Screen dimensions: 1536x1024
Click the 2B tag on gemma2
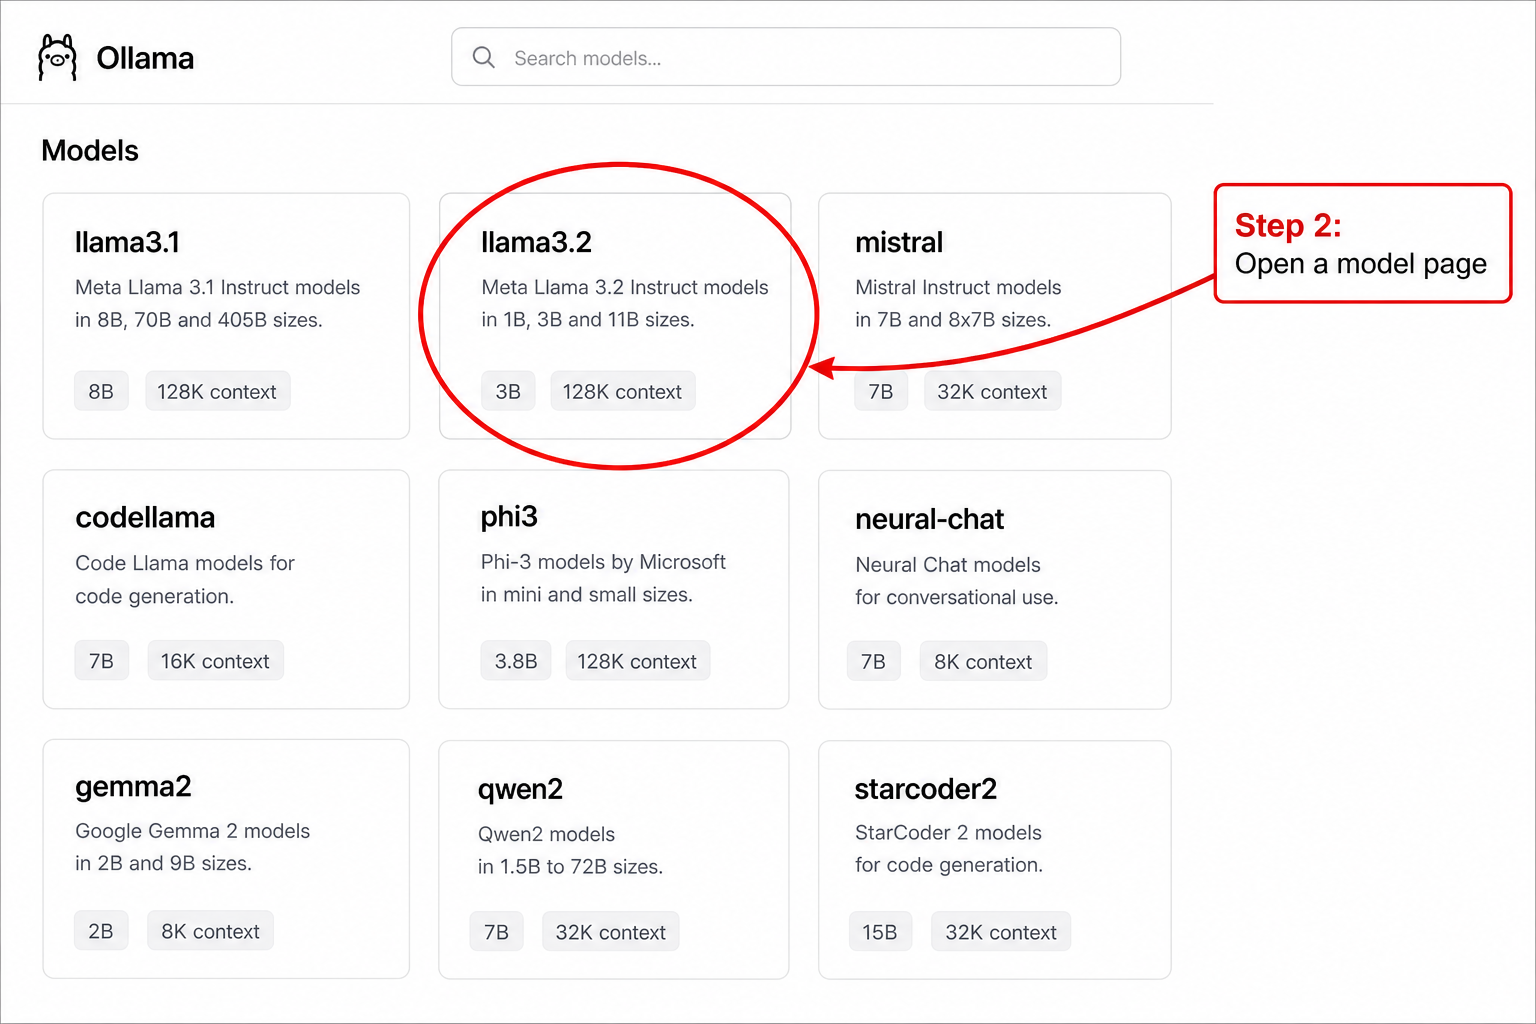click(101, 931)
